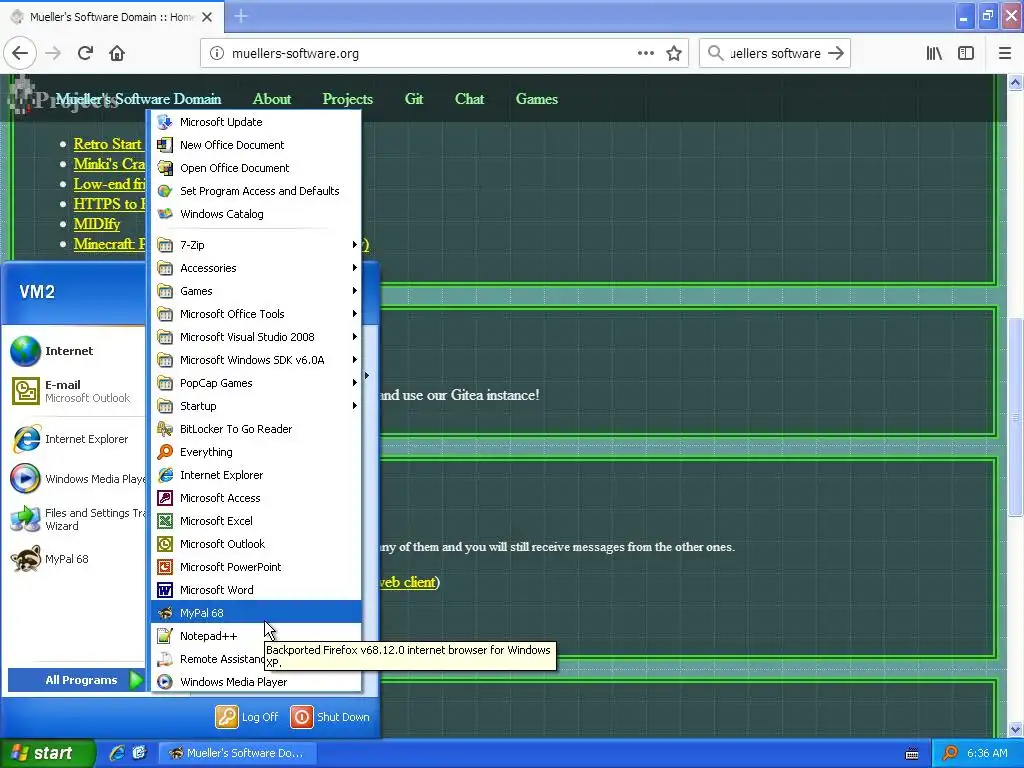Click in the browser search box
Screen dimensions: 1024x768
tap(775, 54)
